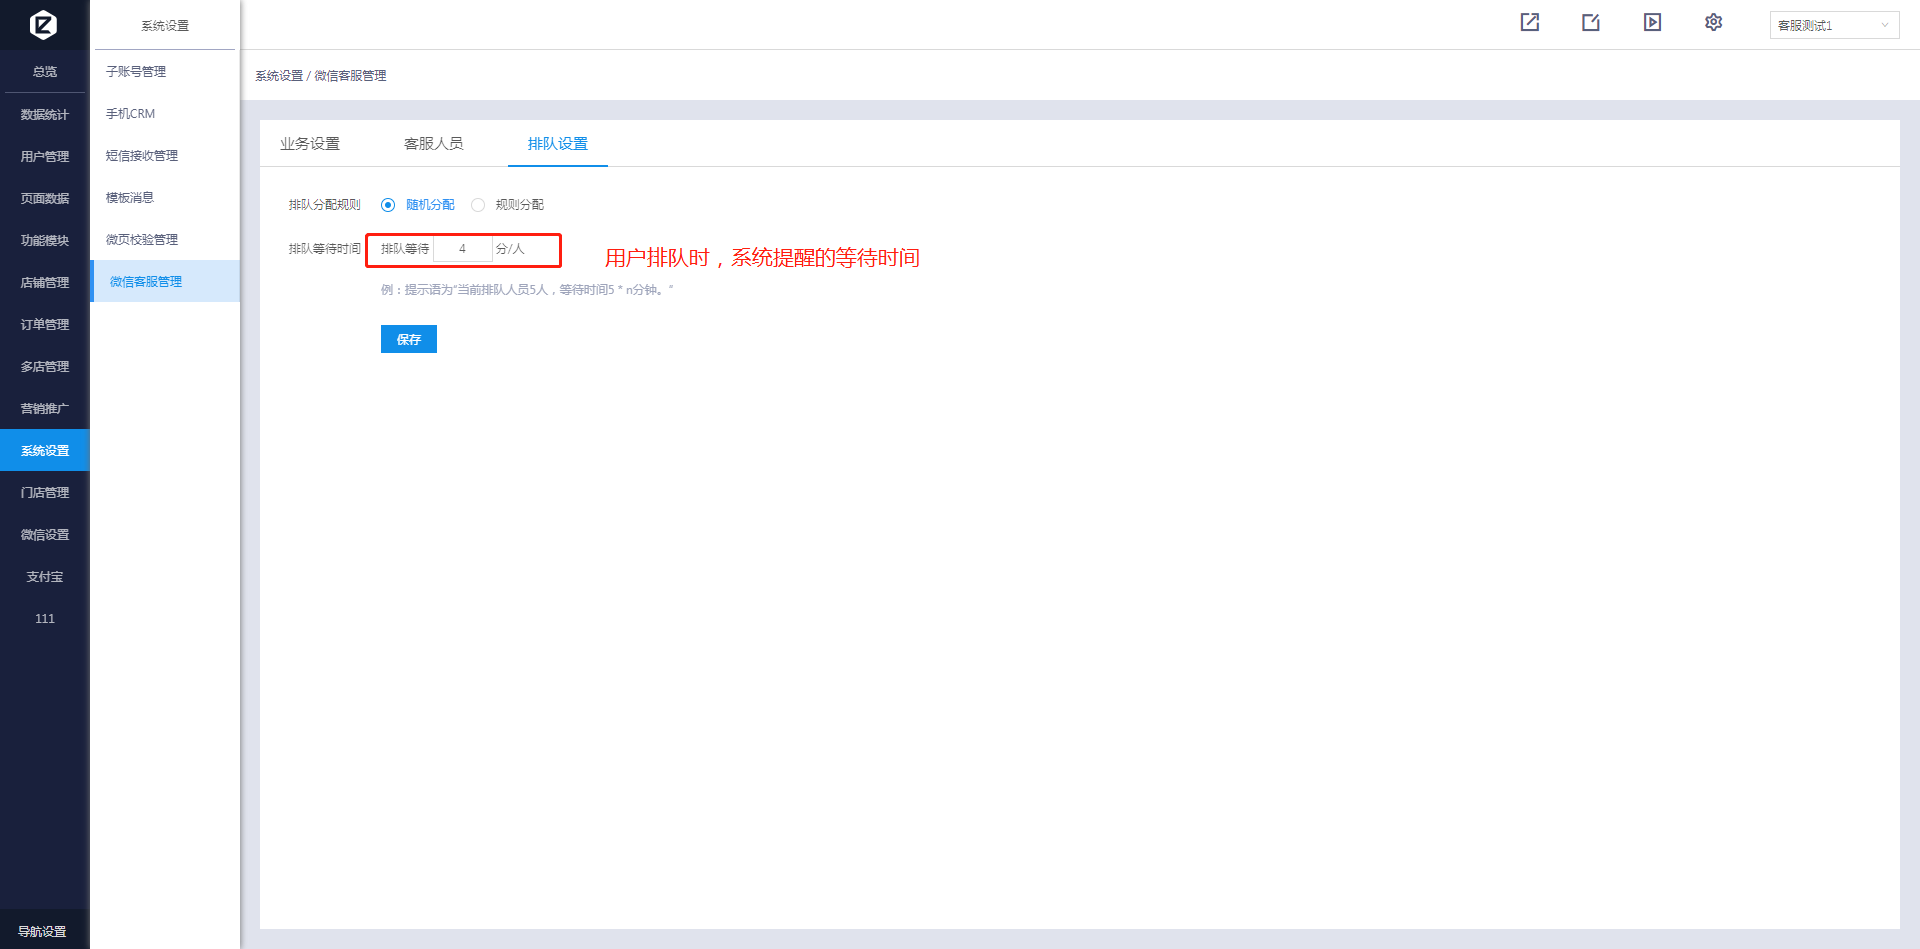
Task: Click the queue wait minutes input field
Action: click(x=462, y=249)
